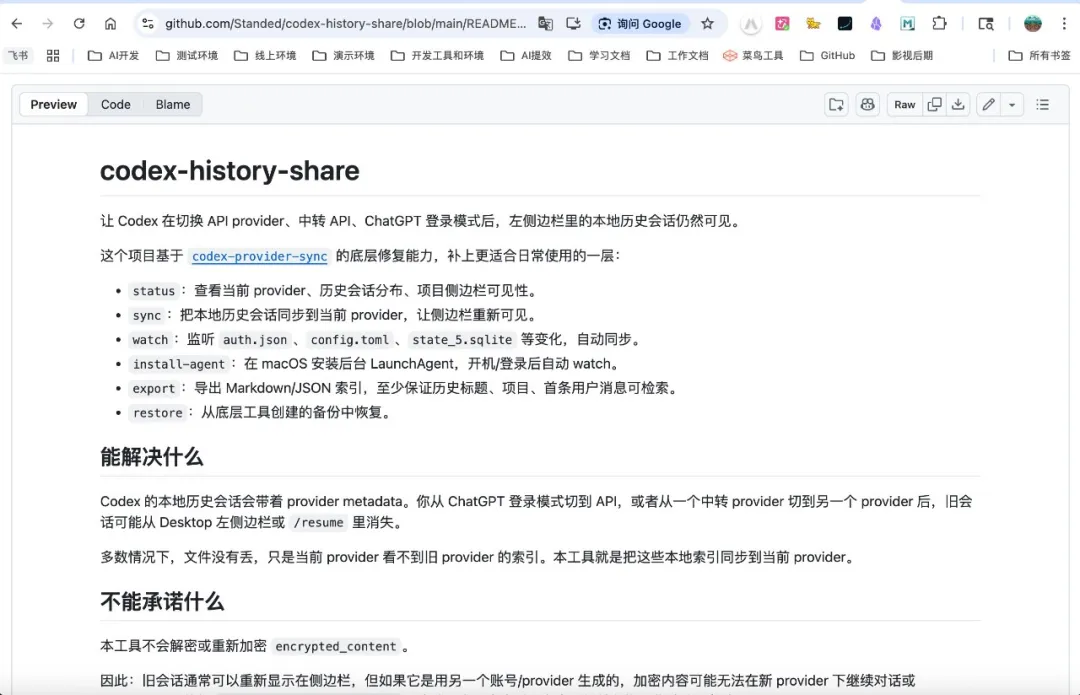
Task: Open the 开发工具和环境 bookmark folder
Action: pos(437,55)
